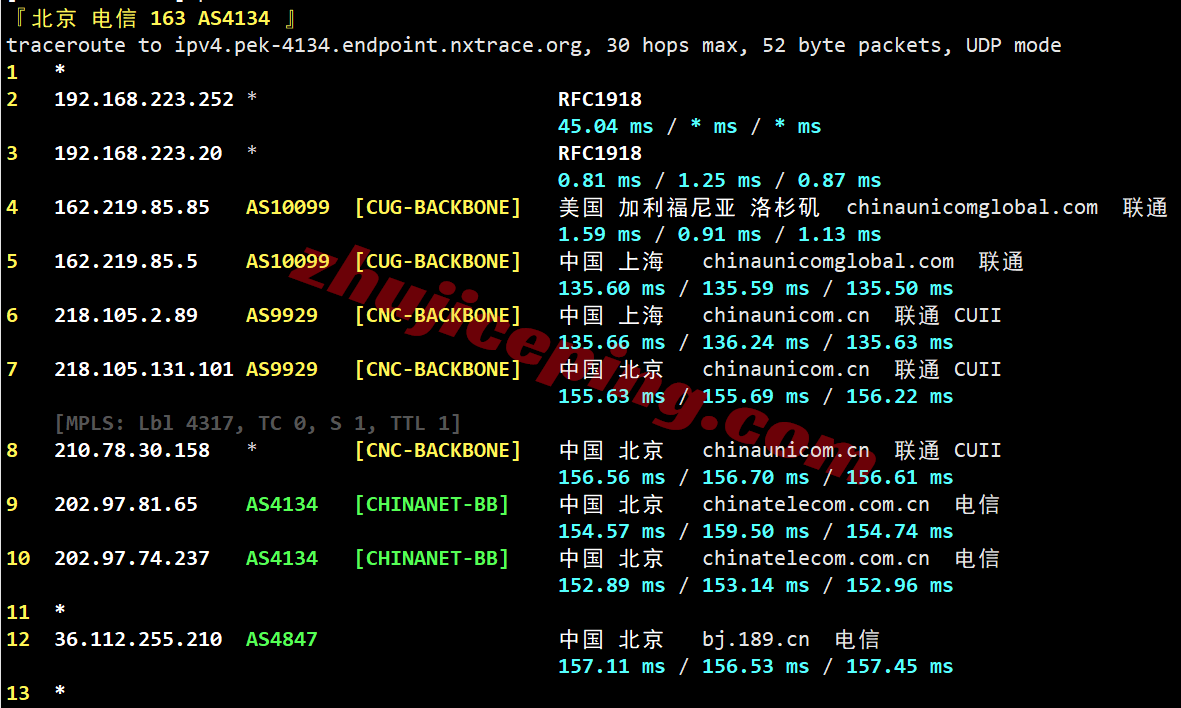Click AS4134 on hop 10 row
The height and width of the screenshot is (708, 1181).
click(282, 559)
